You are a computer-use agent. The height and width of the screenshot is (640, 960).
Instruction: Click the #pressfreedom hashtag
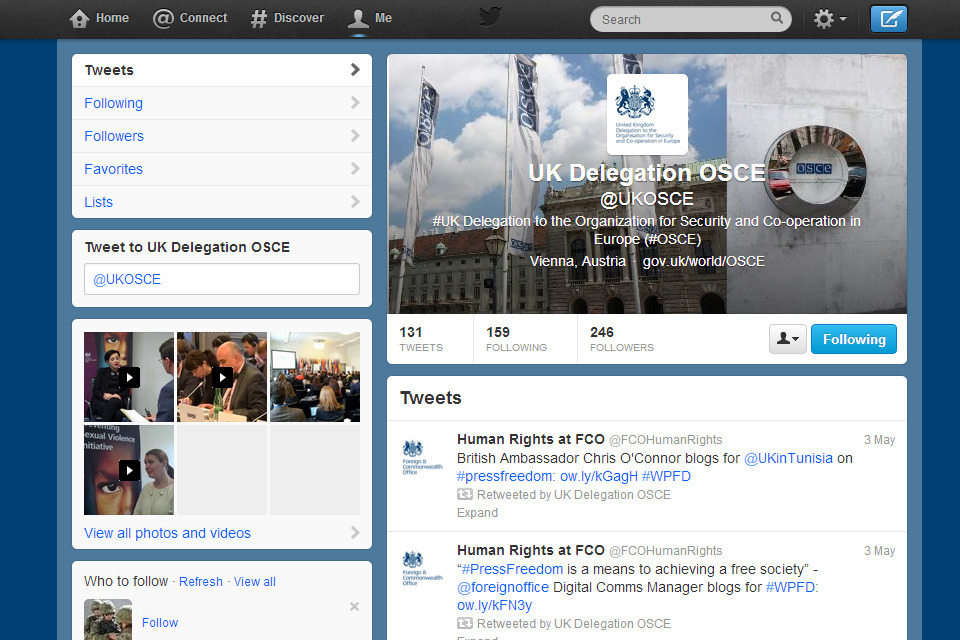(504, 476)
